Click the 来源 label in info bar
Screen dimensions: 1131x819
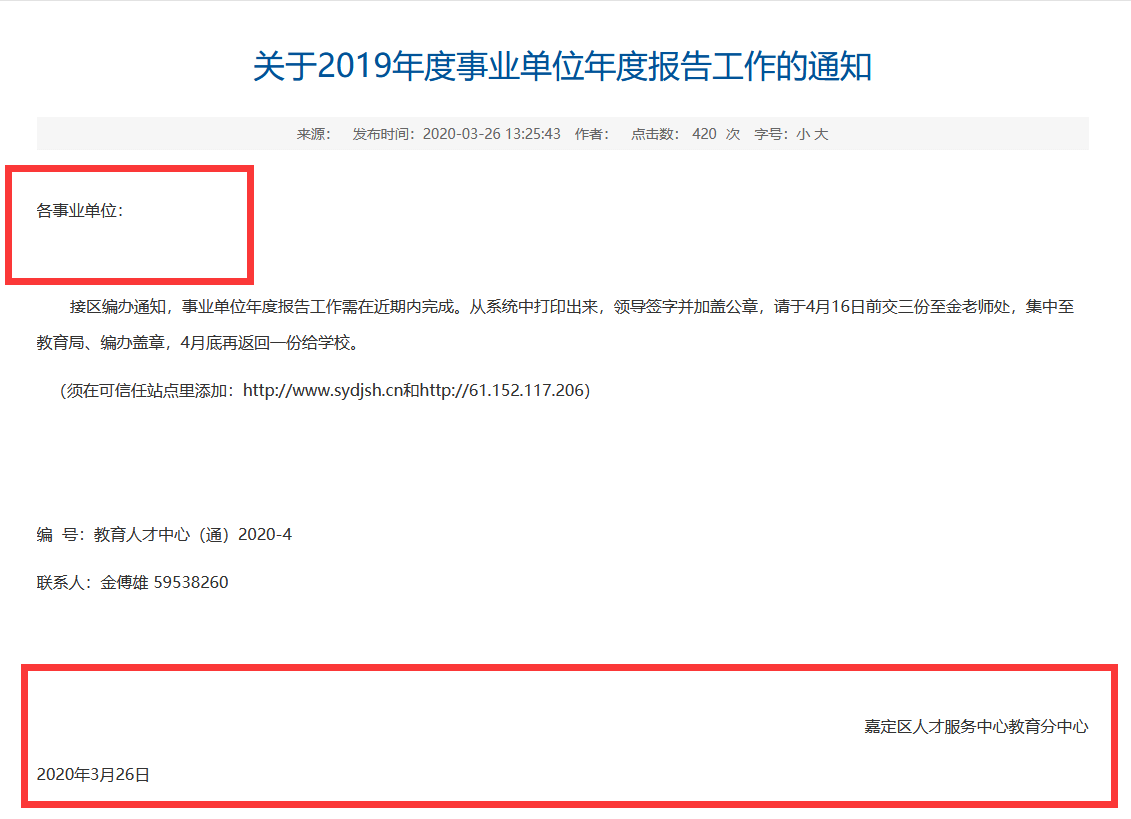tap(312, 134)
